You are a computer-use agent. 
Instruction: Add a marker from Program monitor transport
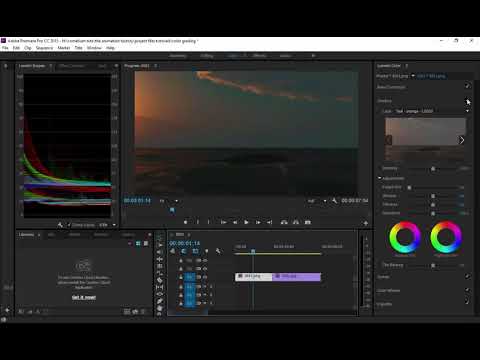(x=186, y=222)
